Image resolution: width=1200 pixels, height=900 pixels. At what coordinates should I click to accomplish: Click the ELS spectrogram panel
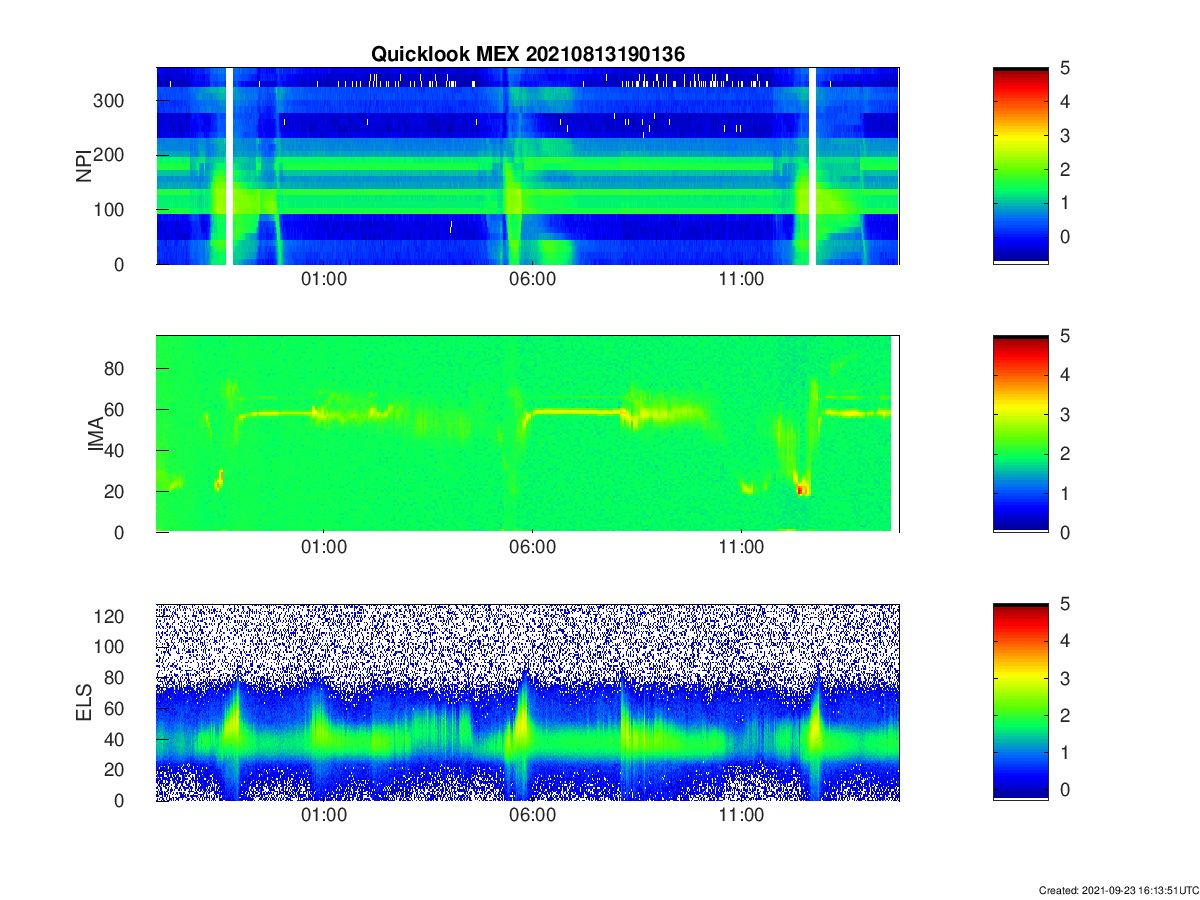click(528, 702)
